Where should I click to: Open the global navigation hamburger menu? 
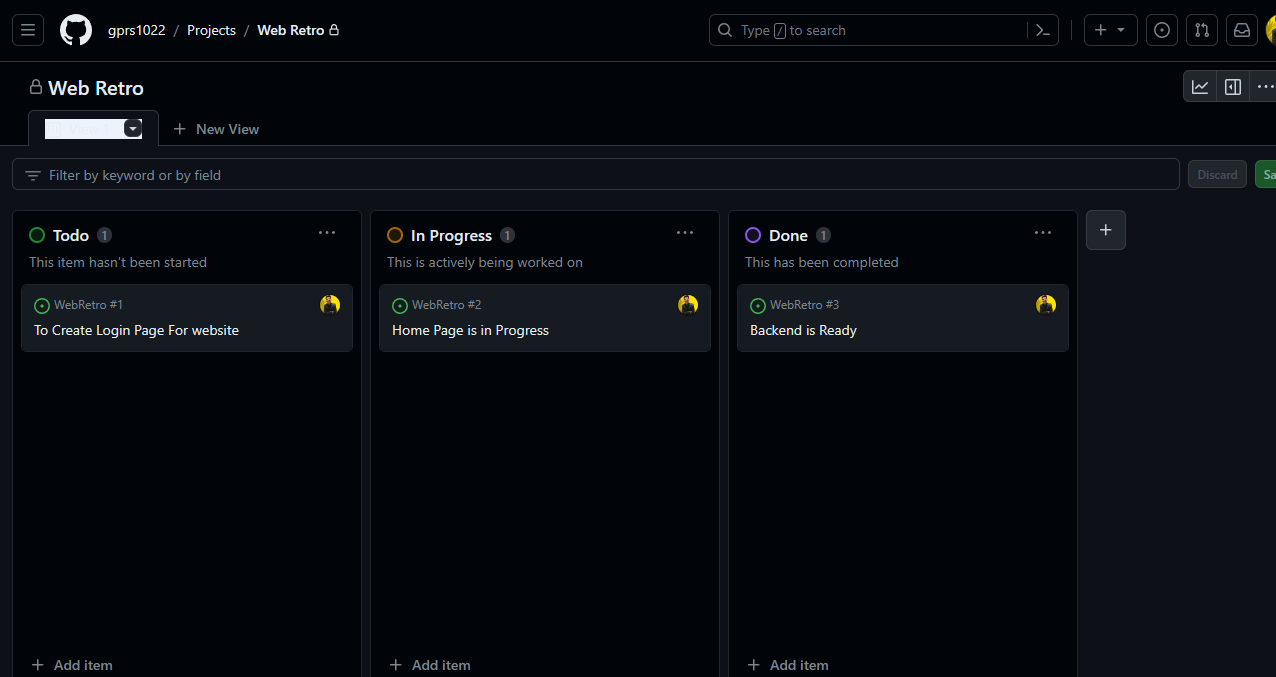27,29
